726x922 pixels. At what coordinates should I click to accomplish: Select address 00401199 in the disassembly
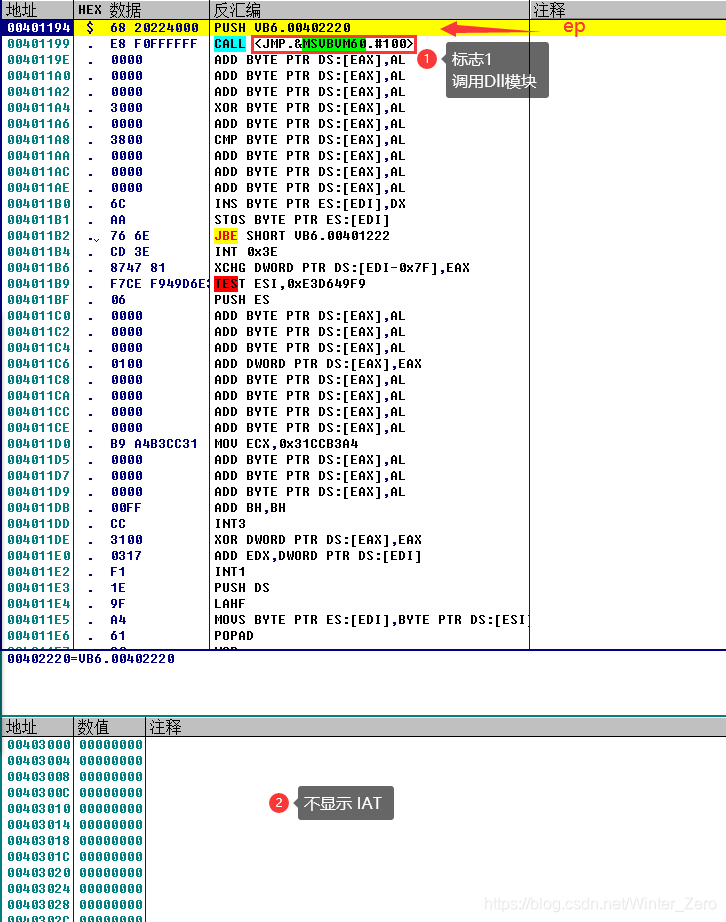[x=39, y=44]
